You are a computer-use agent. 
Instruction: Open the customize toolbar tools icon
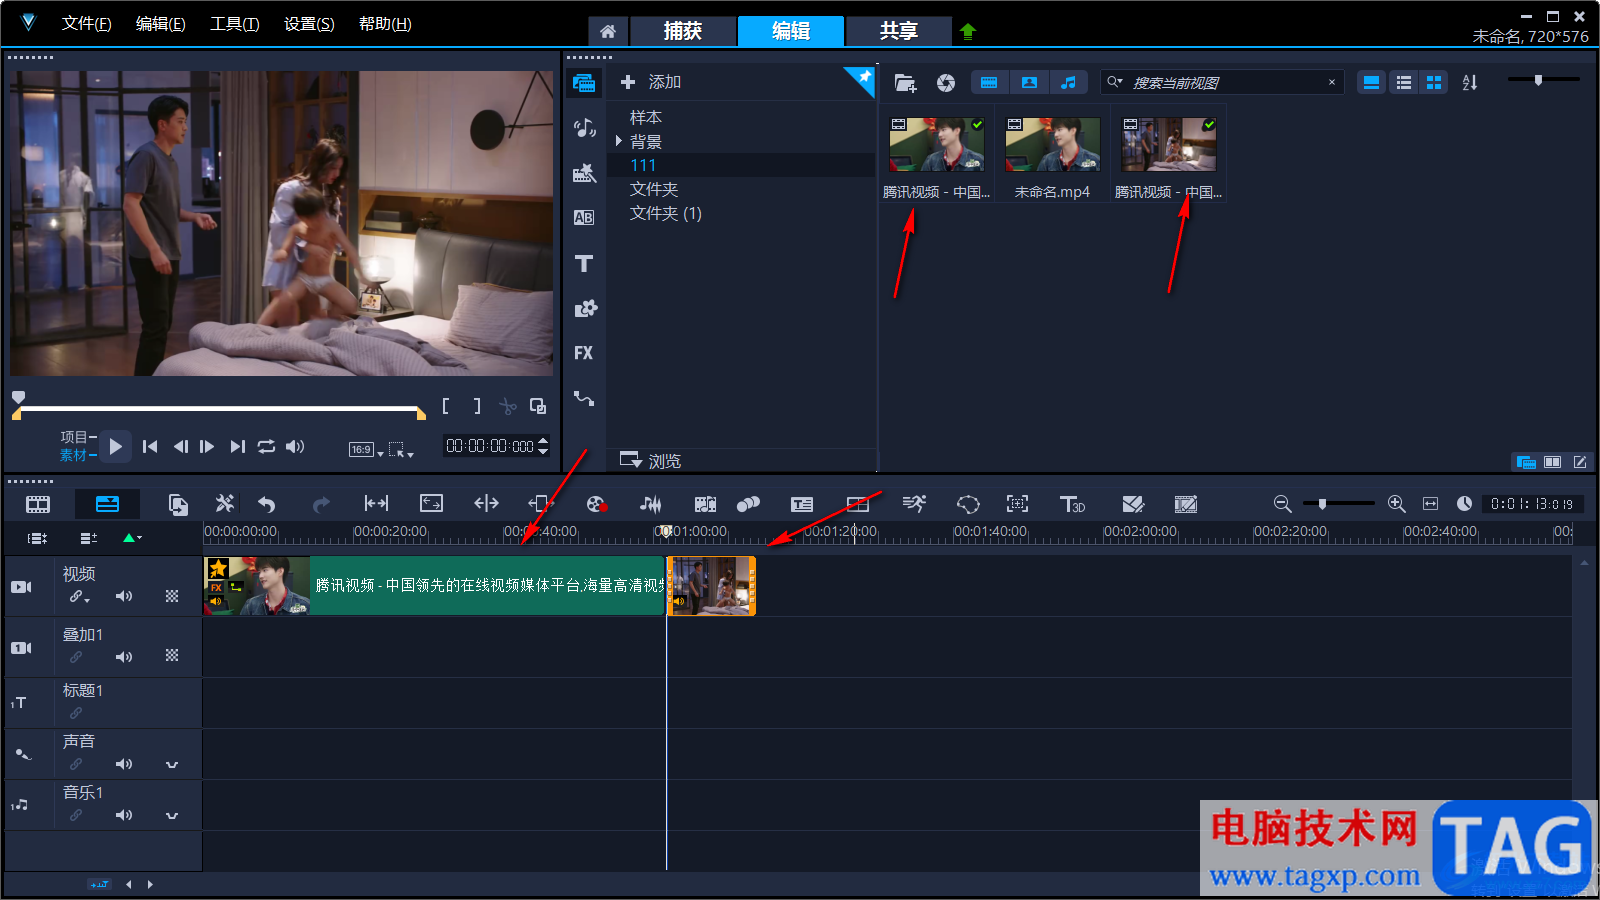click(x=225, y=504)
